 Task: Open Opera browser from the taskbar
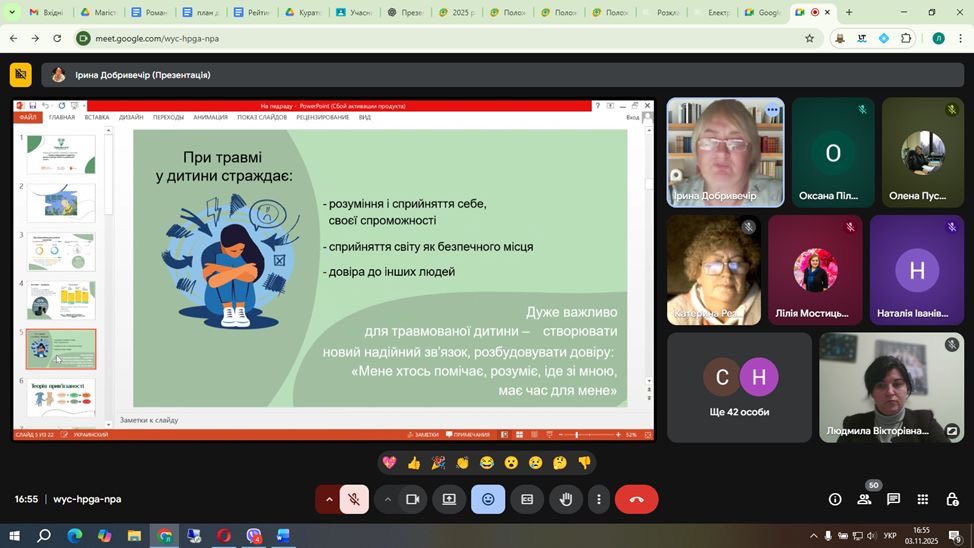click(x=224, y=536)
